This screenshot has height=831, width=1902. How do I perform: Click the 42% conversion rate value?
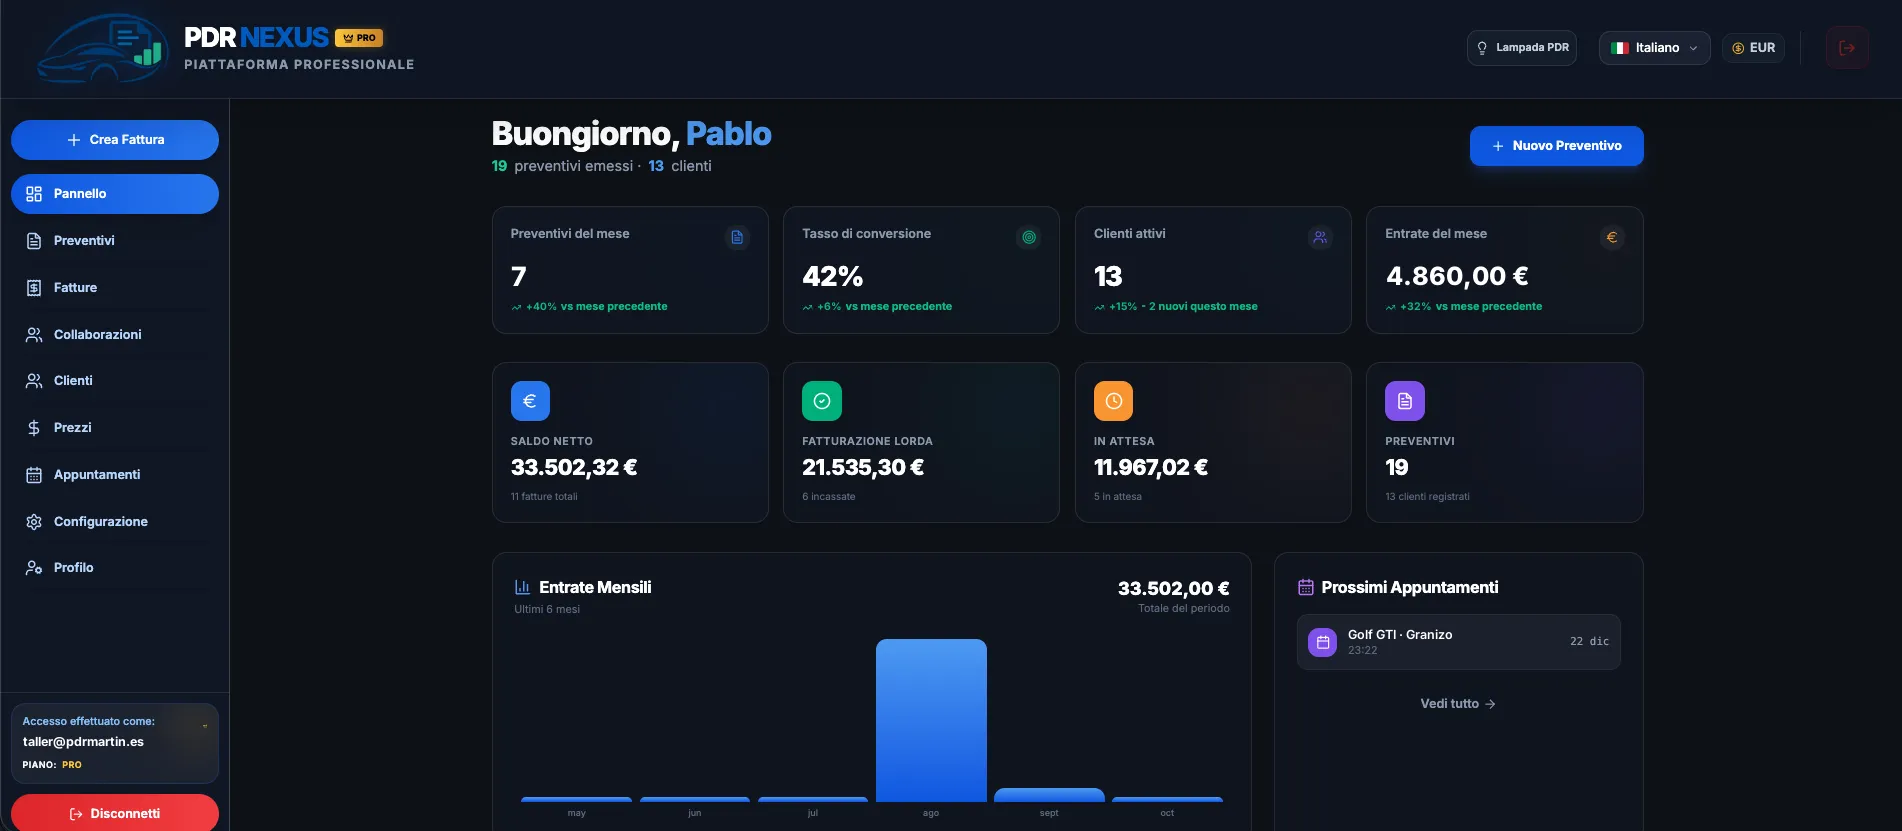832,276
